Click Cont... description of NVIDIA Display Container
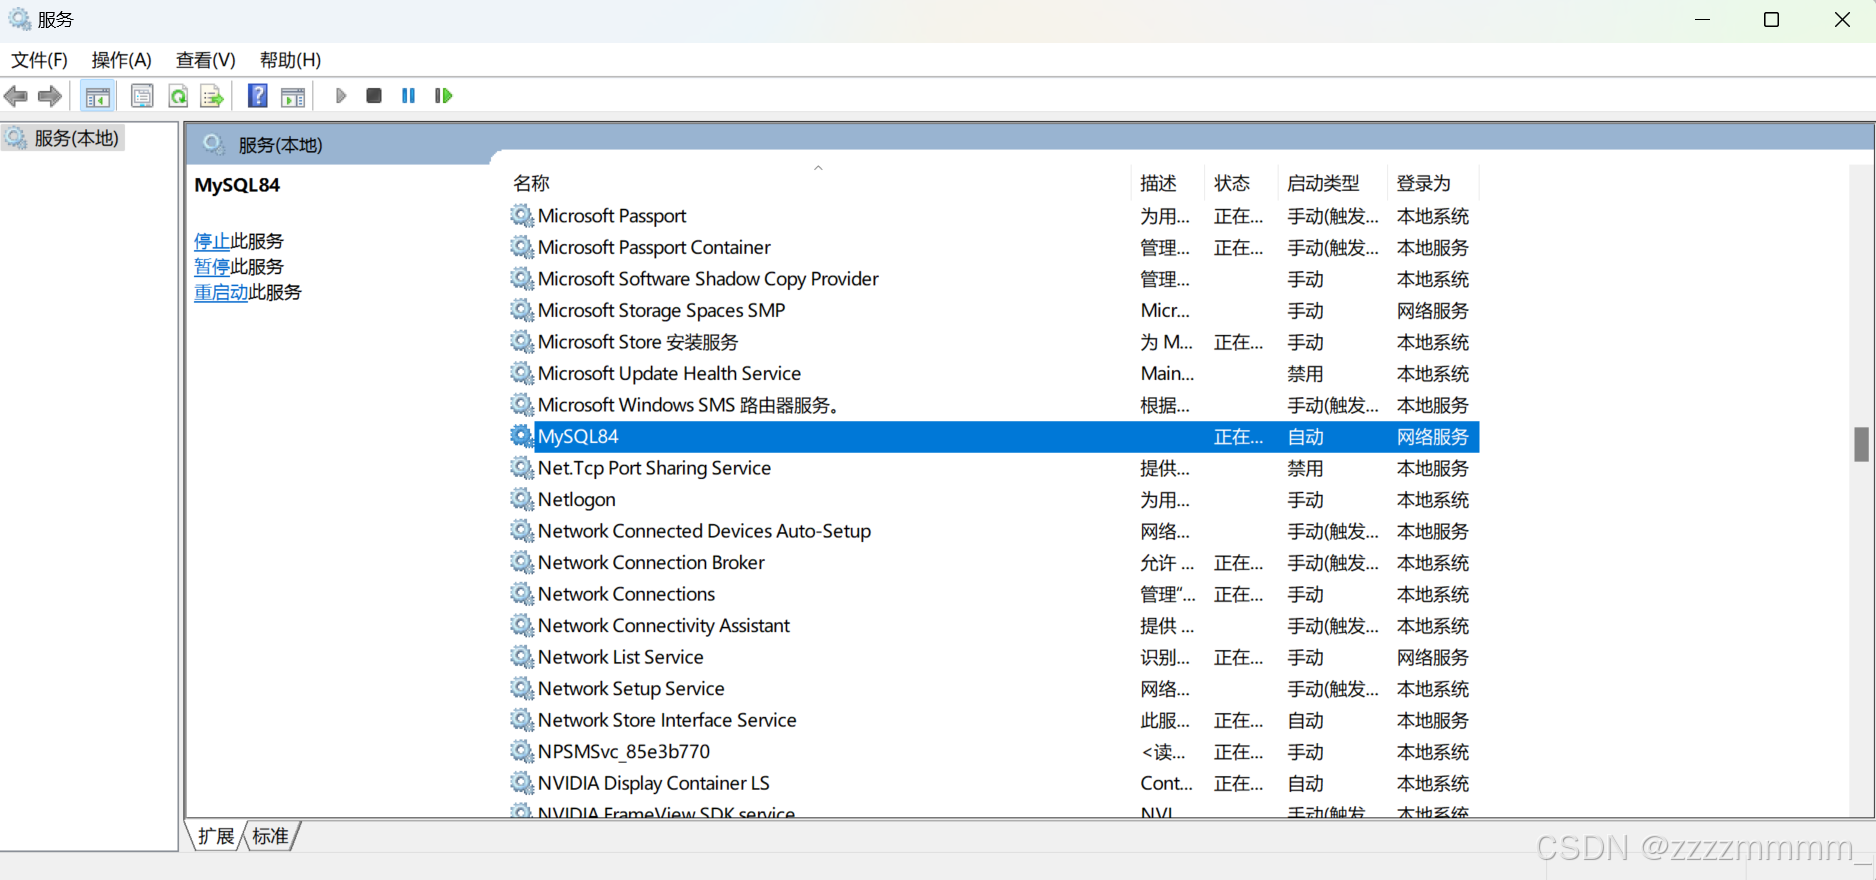Image resolution: width=1876 pixels, height=880 pixels. tap(1167, 783)
